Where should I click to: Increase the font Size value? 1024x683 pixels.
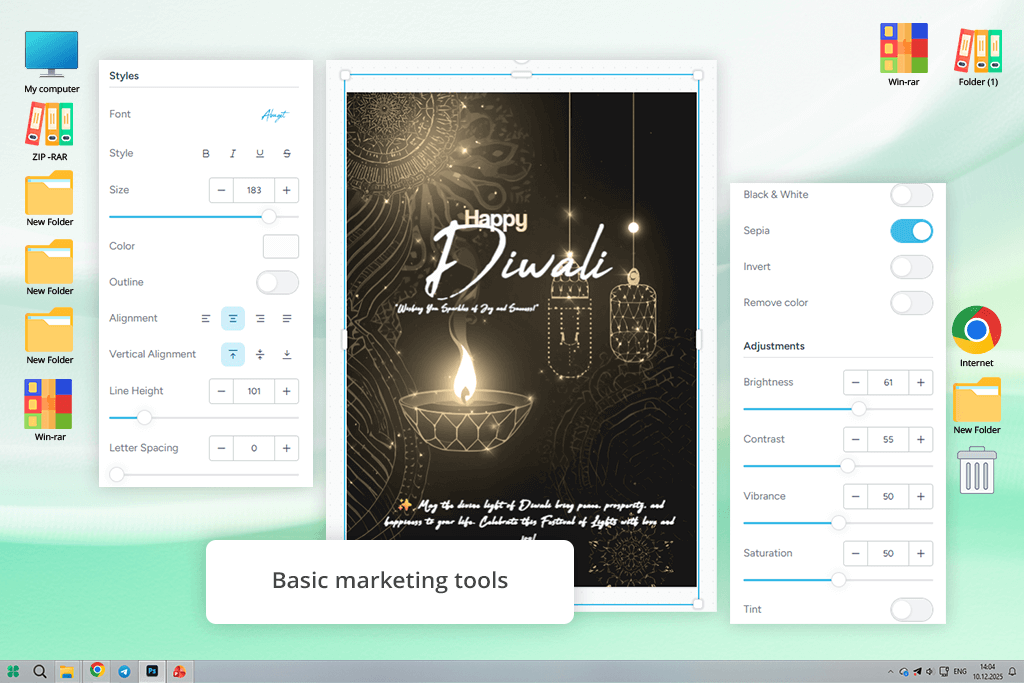click(286, 190)
